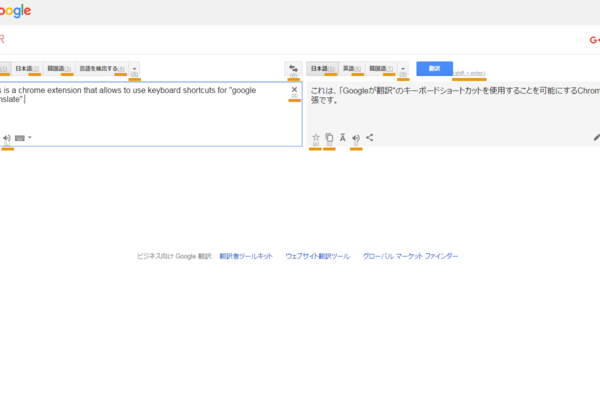Click the 'ビジネス向け Google 翻訳' footer label

pyautogui.click(x=174, y=256)
